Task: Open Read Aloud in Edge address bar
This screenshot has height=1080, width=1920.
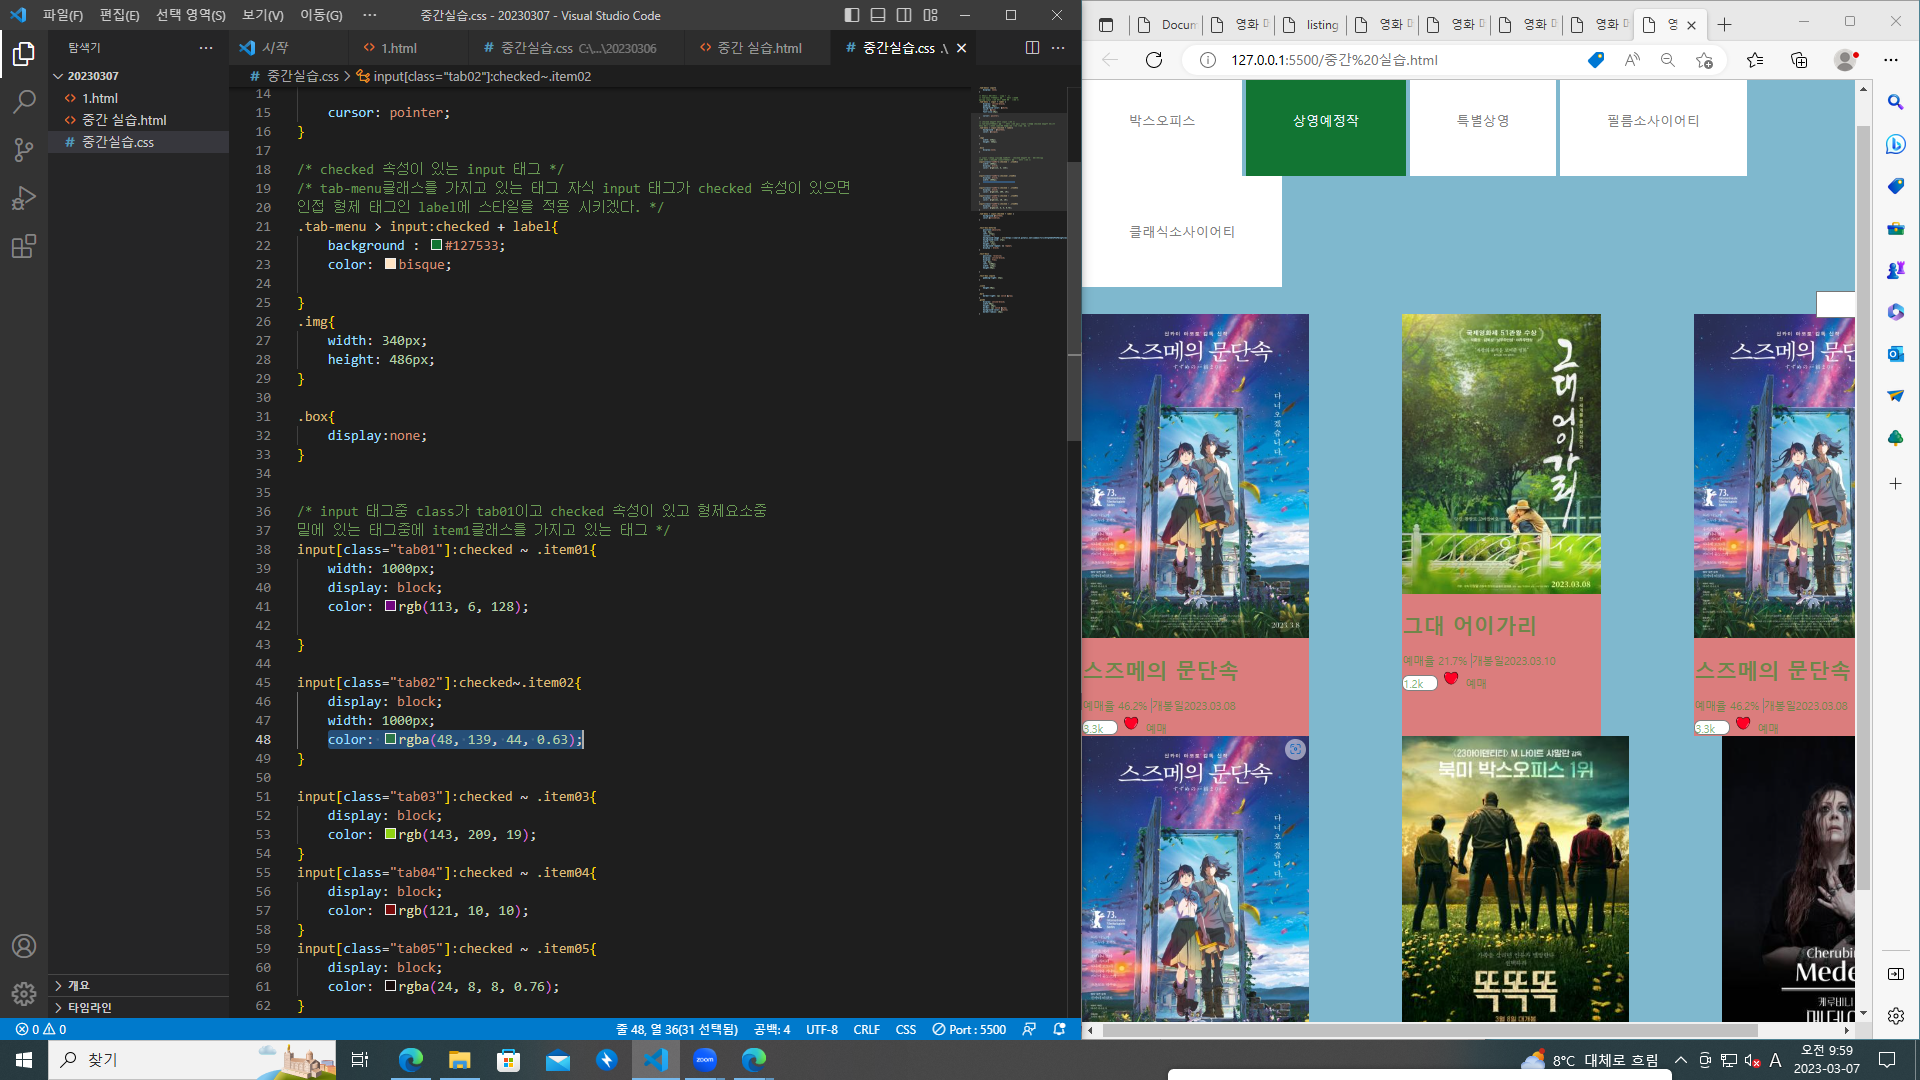Action: tap(1632, 60)
